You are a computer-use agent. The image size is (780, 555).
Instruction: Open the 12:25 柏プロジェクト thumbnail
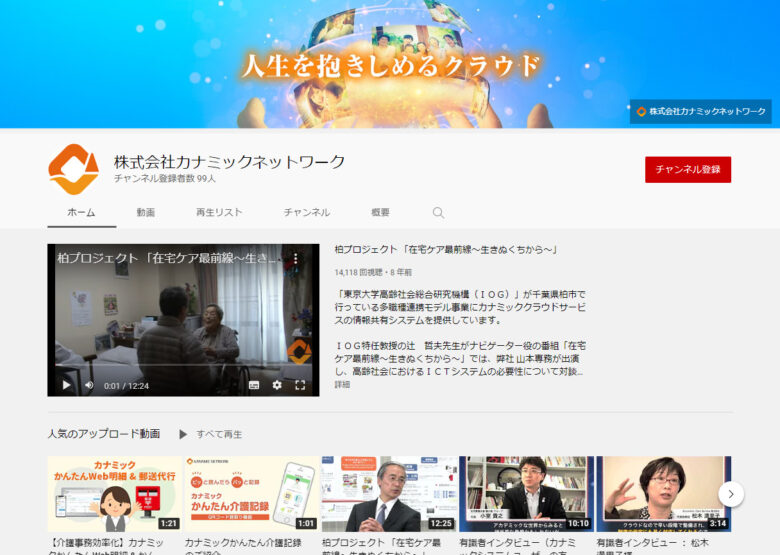pyautogui.click(x=389, y=494)
